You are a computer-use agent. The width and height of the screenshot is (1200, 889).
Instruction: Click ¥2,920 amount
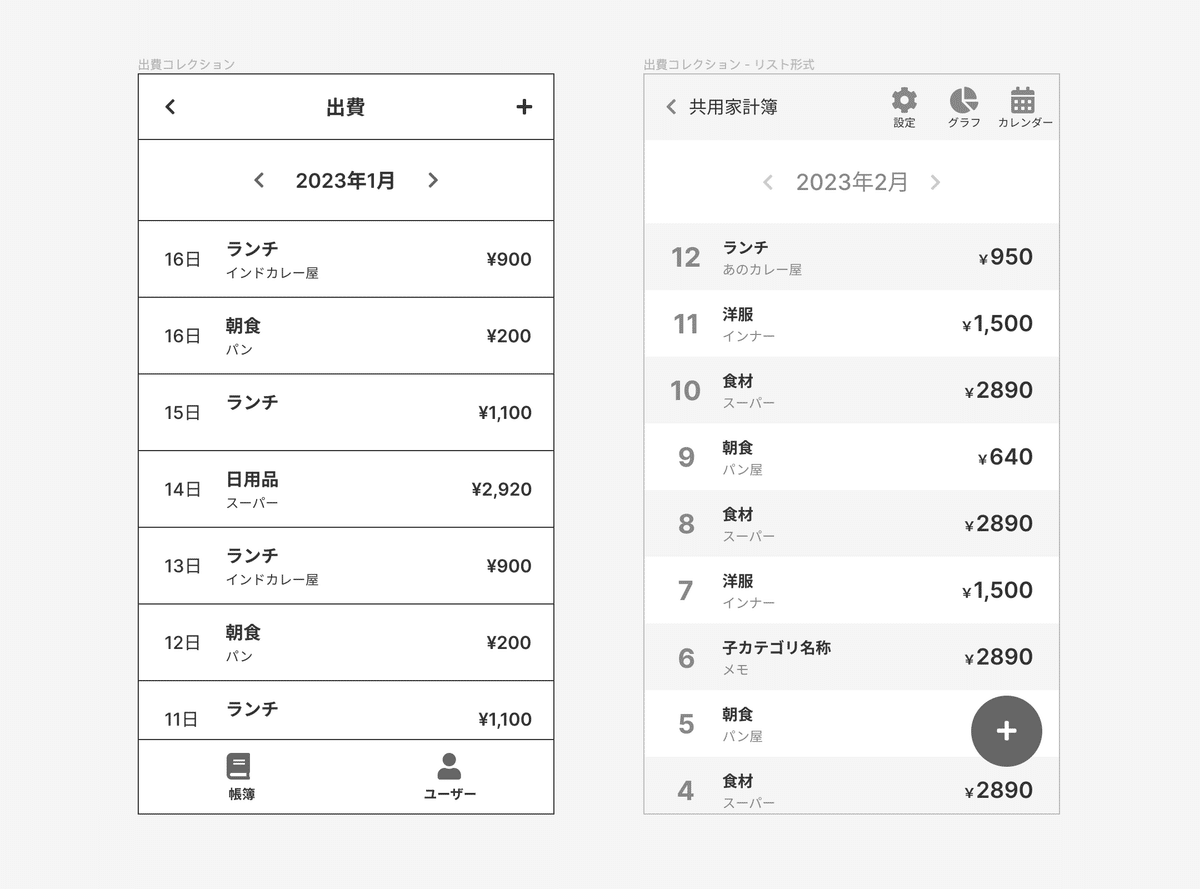[x=501, y=489]
